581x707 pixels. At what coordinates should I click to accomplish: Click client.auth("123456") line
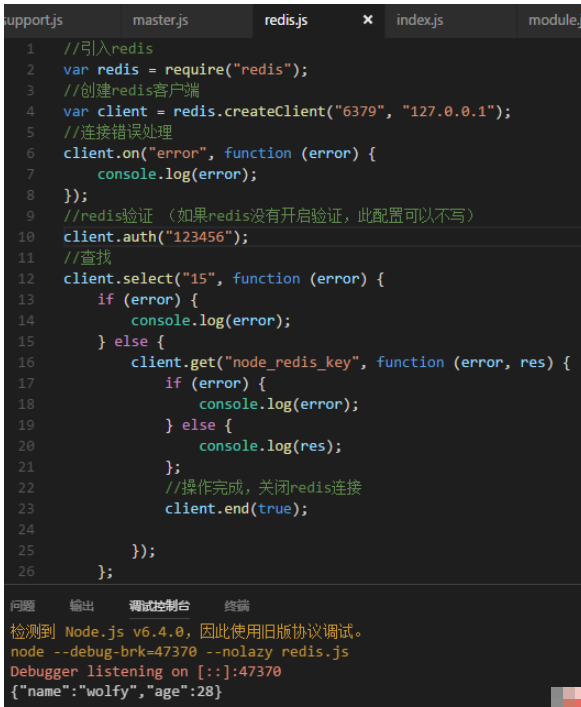156,237
